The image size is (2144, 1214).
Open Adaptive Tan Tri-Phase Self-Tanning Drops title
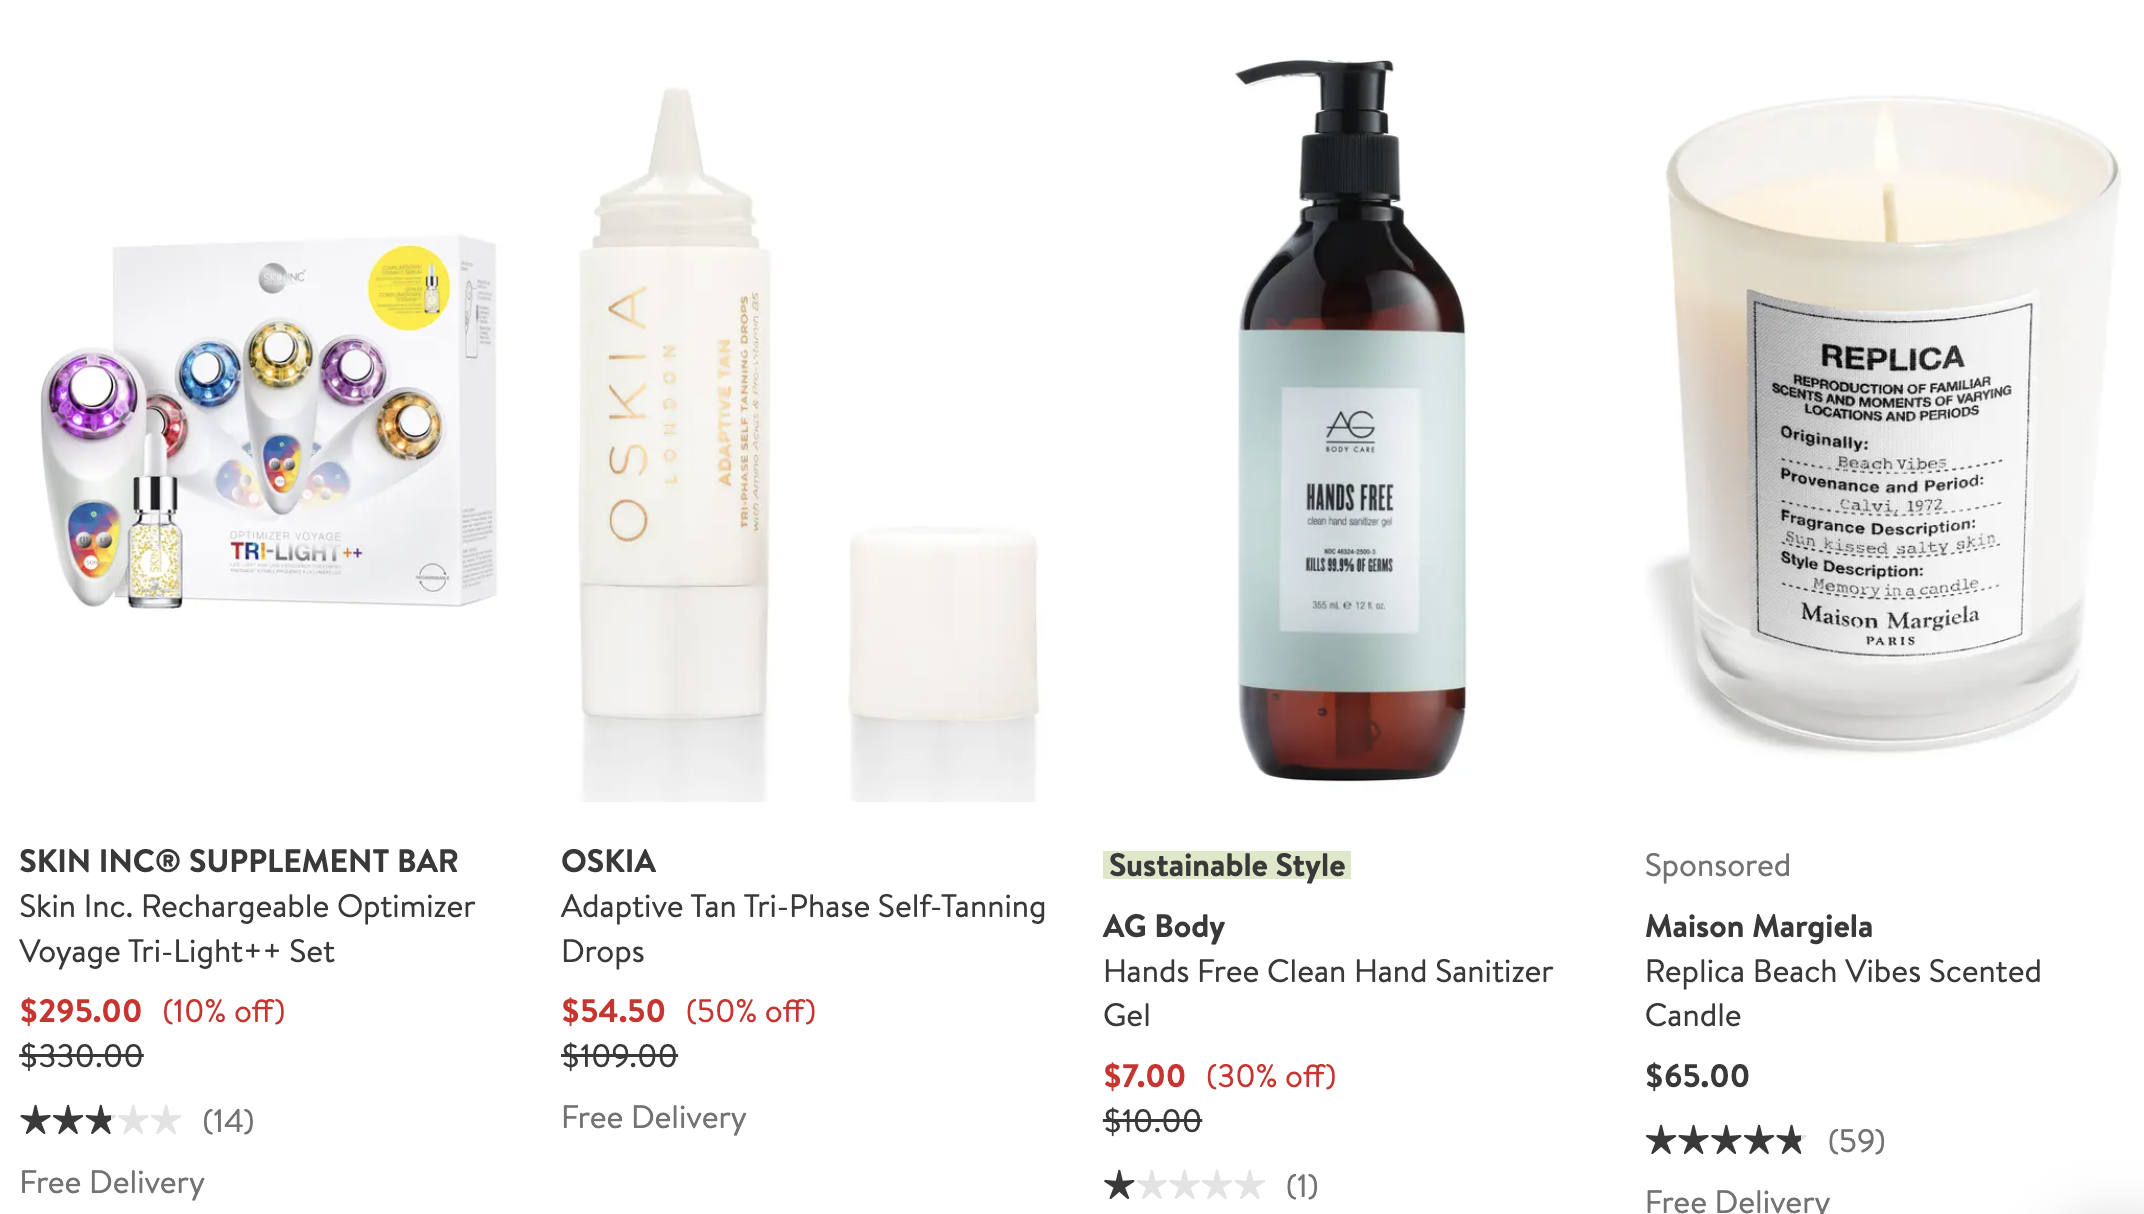click(803, 929)
